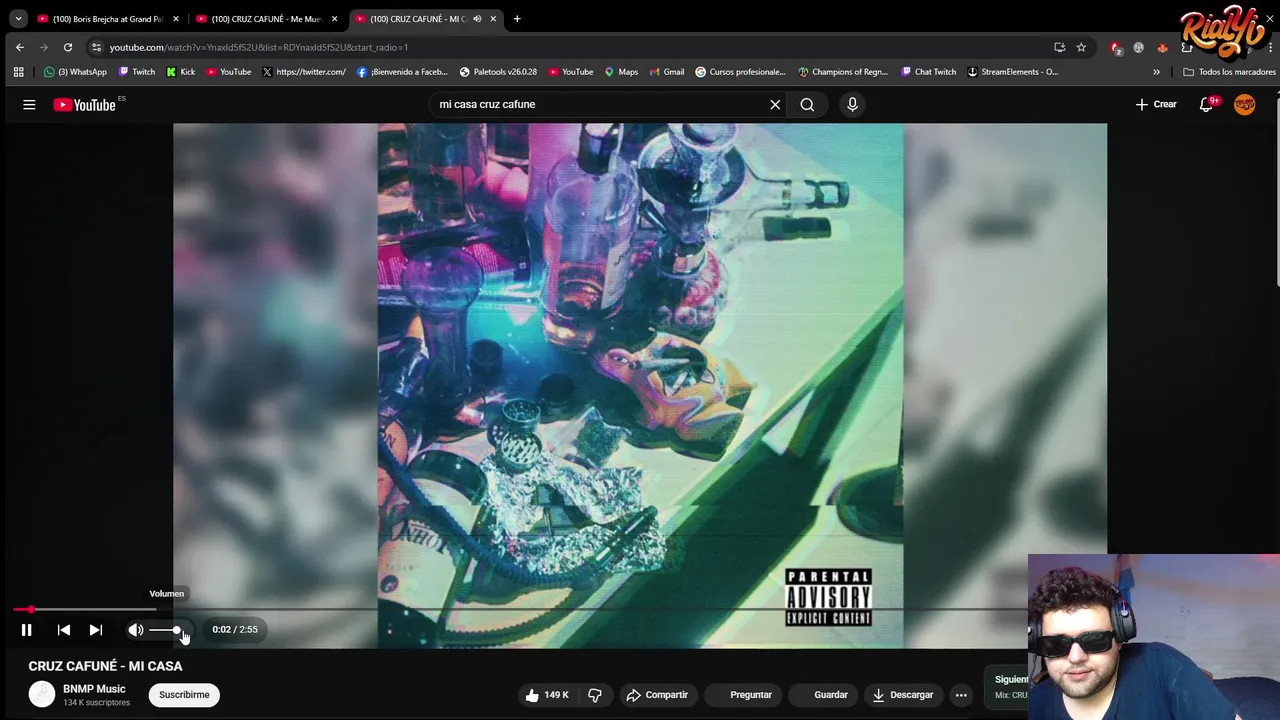Subscribe with the Suscribirme button
This screenshot has width=1280, height=720.
(184, 695)
